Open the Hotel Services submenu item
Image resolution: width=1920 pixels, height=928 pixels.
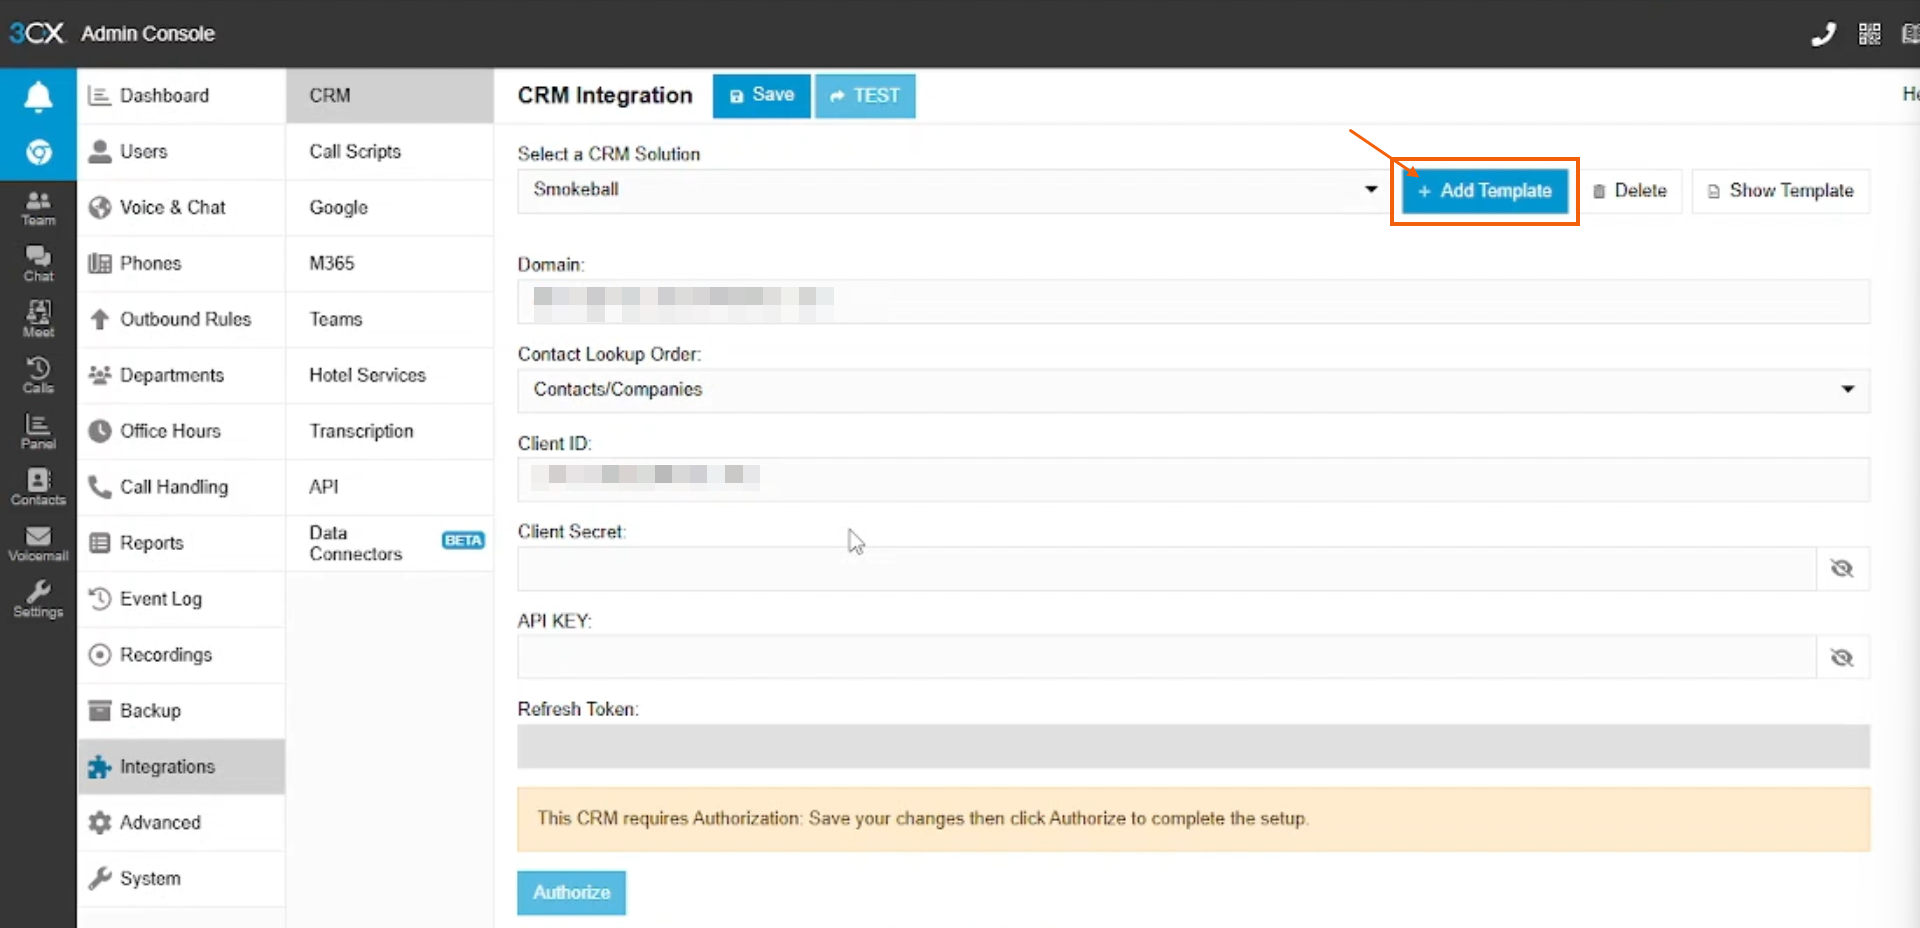click(390, 376)
